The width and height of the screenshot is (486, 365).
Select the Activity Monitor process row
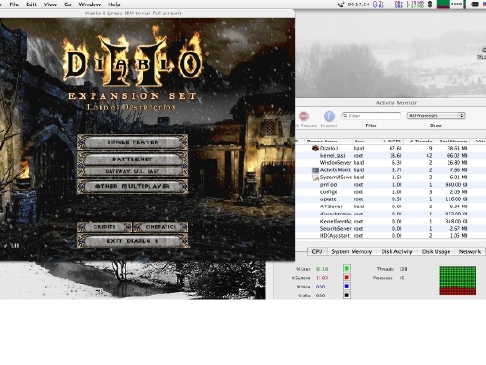(391, 170)
